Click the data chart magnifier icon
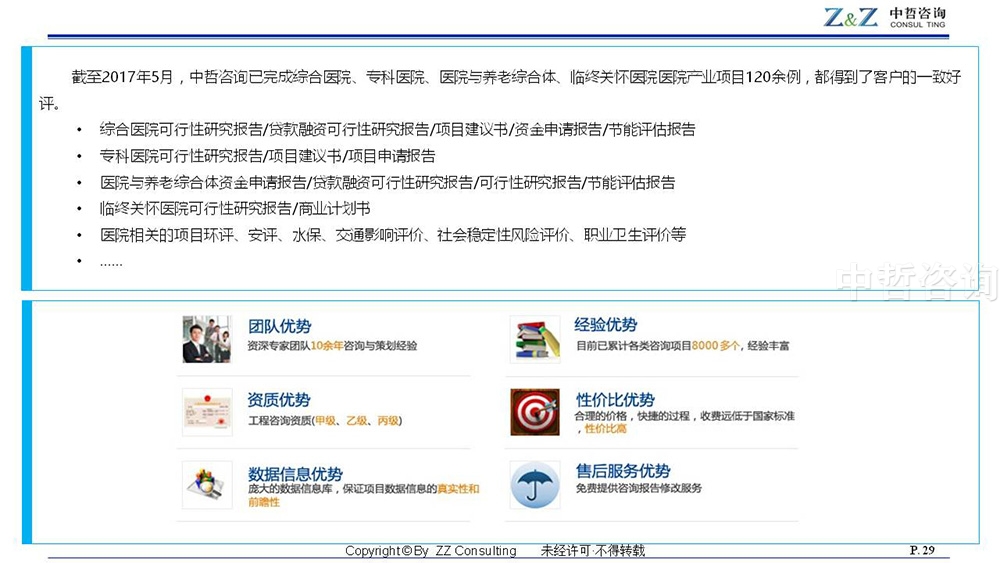The image size is (1000, 563). point(207,485)
